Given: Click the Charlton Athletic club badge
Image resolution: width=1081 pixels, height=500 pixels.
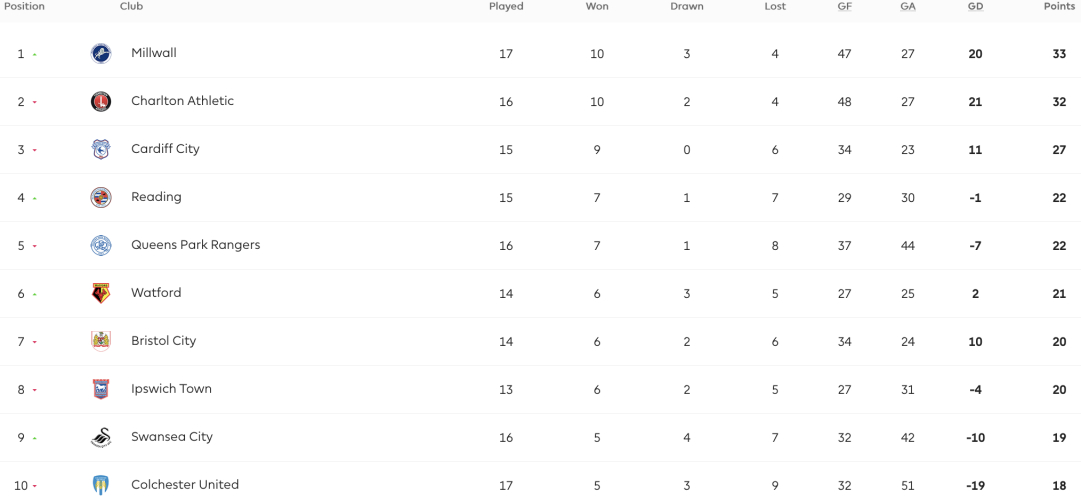Looking at the screenshot, I should click(101, 101).
